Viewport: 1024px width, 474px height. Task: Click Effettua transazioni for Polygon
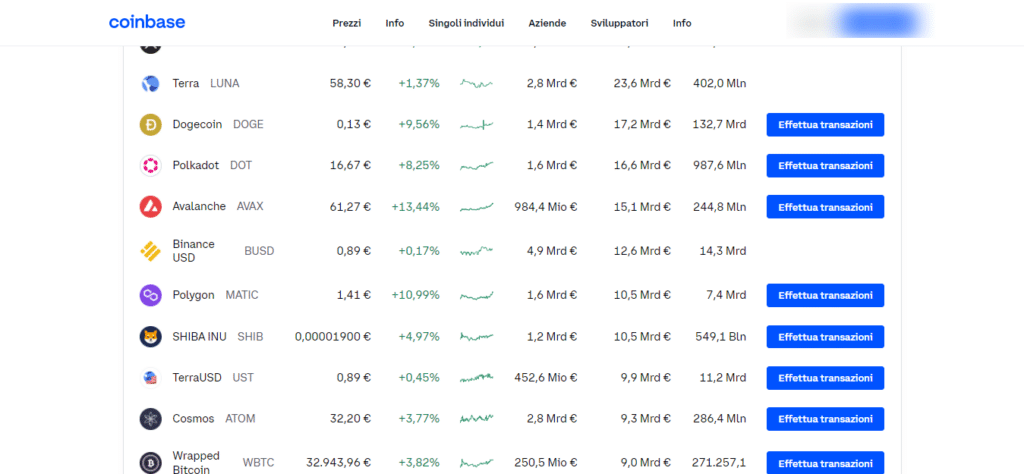(x=825, y=295)
